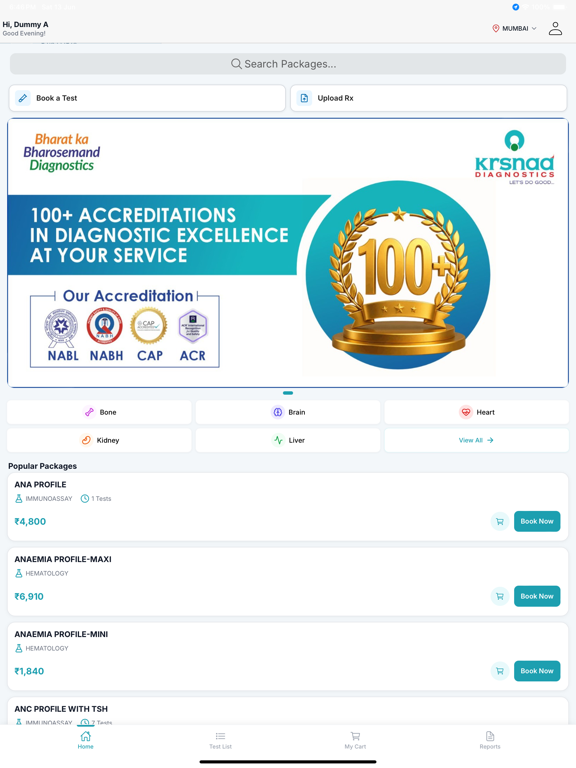Viewport: 576px width, 768px height.
Task: Open ANAEMIA PROFILE-MINI package title
Action: tap(61, 634)
